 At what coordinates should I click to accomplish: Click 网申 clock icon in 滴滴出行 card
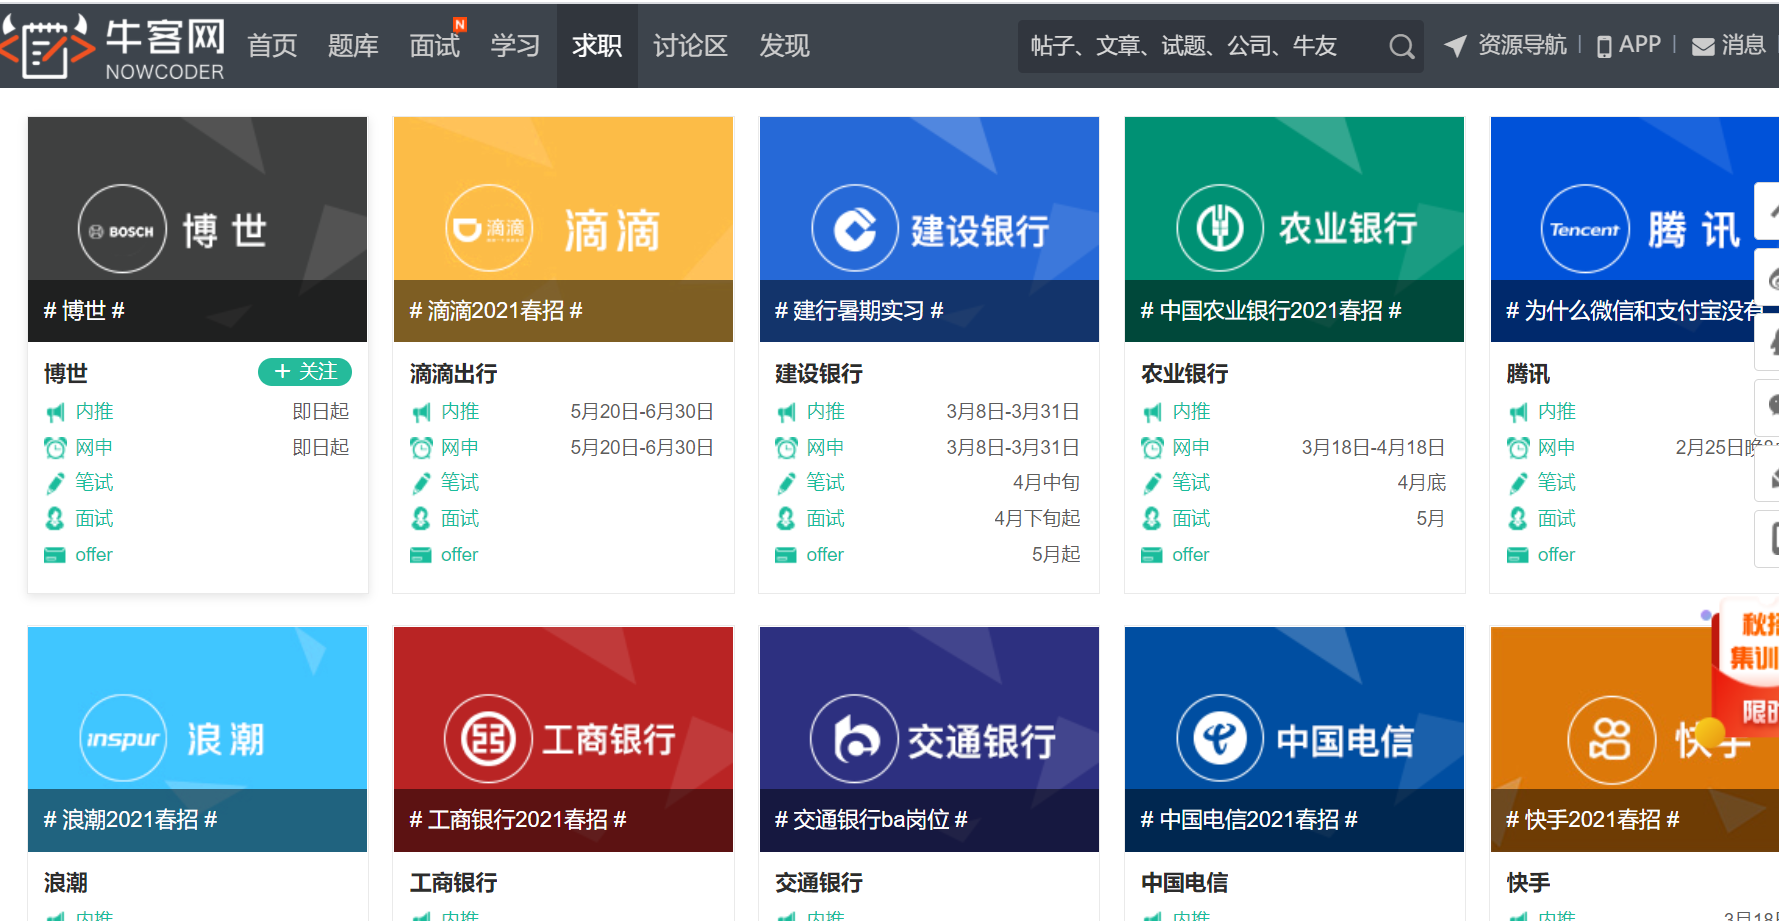click(421, 448)
